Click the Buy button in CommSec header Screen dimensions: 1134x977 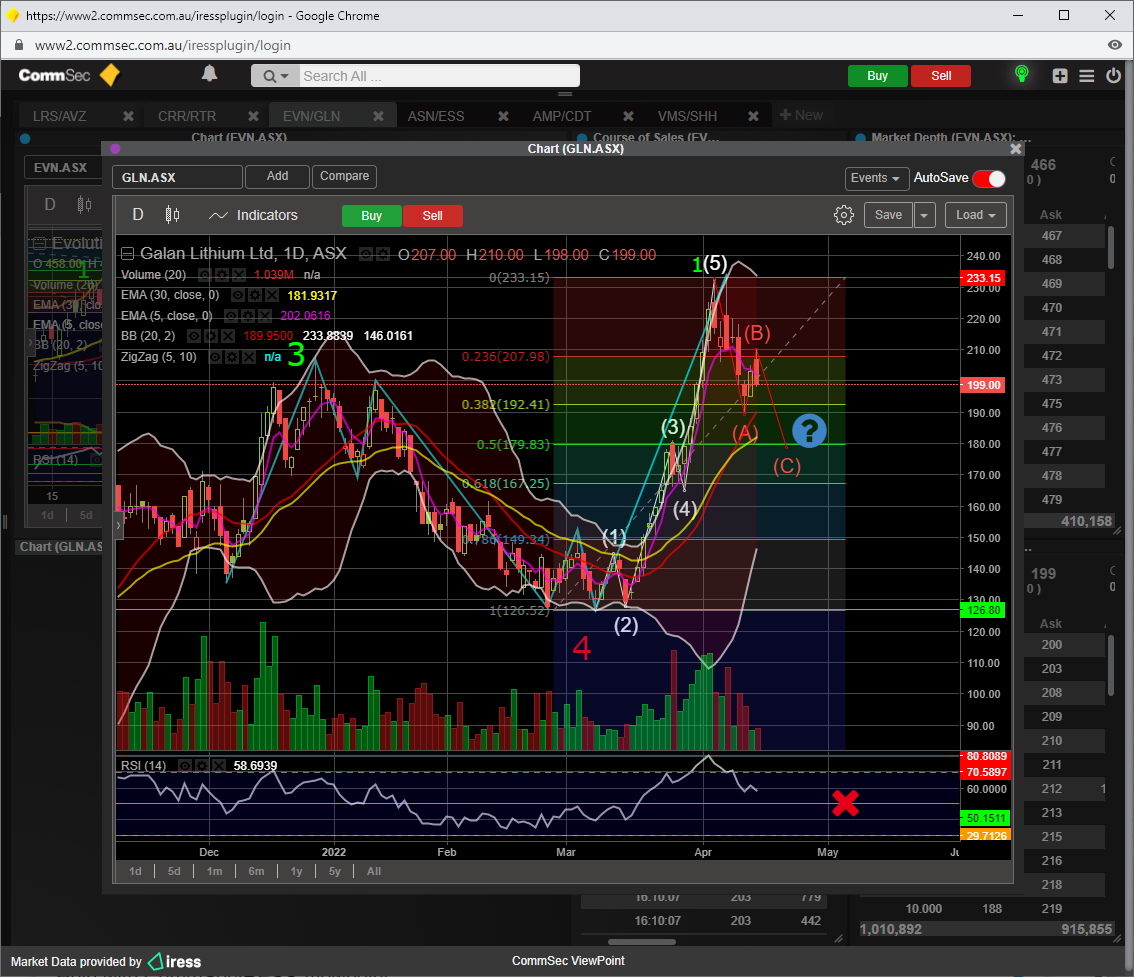tap(877, 76)
